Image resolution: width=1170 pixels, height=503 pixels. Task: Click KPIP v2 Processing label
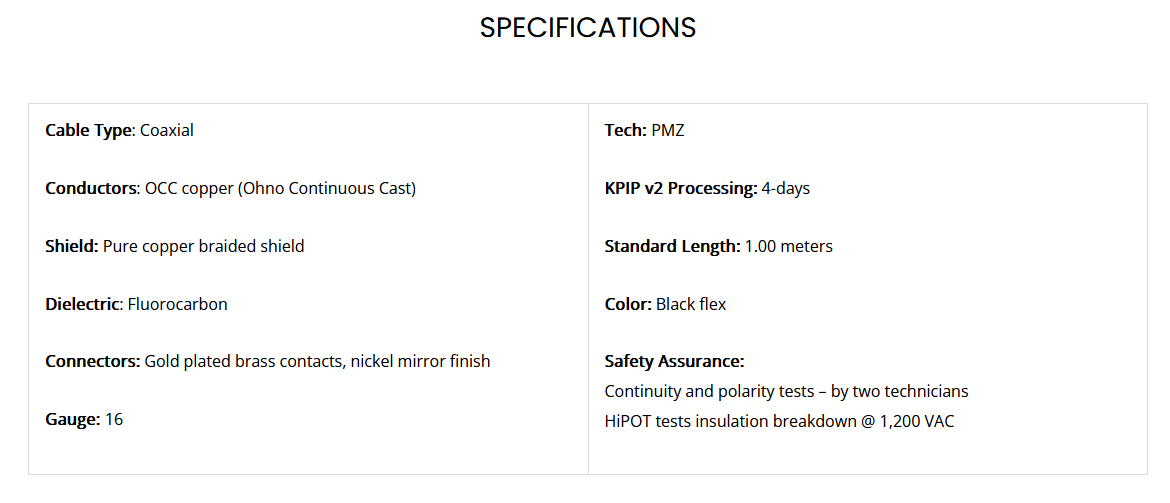(681, 189)
